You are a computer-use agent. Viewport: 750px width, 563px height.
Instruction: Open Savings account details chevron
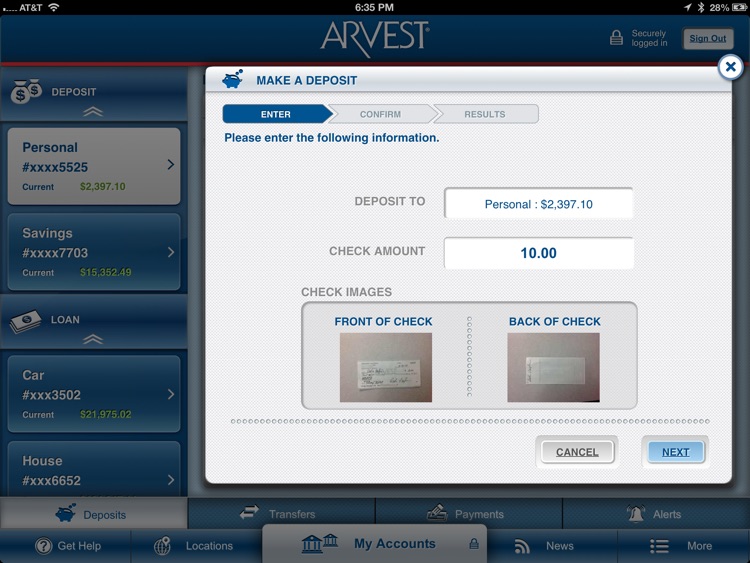coord(171,252)
